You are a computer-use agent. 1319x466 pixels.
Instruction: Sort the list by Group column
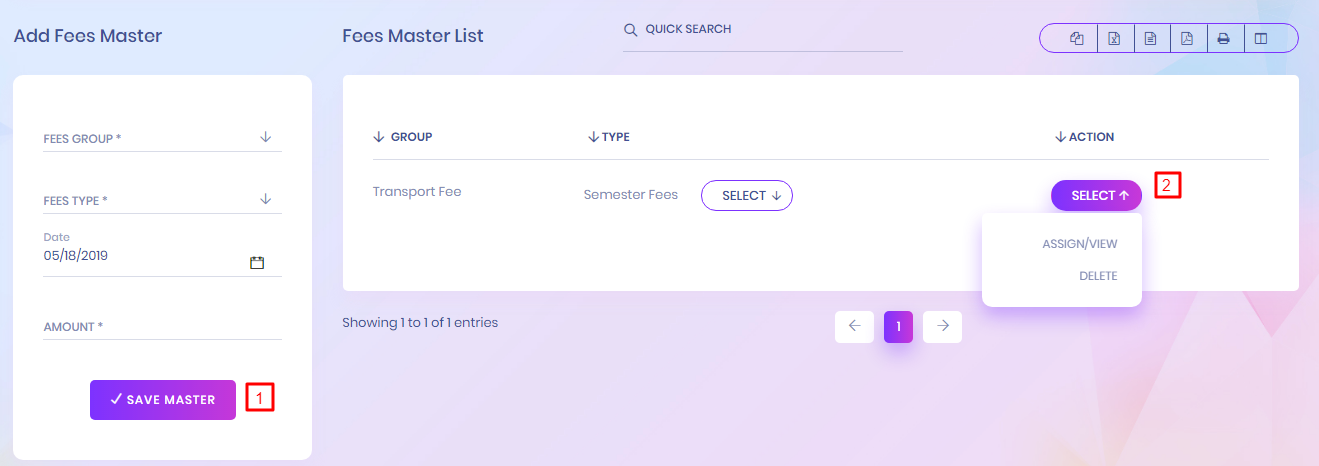[403, 137]
